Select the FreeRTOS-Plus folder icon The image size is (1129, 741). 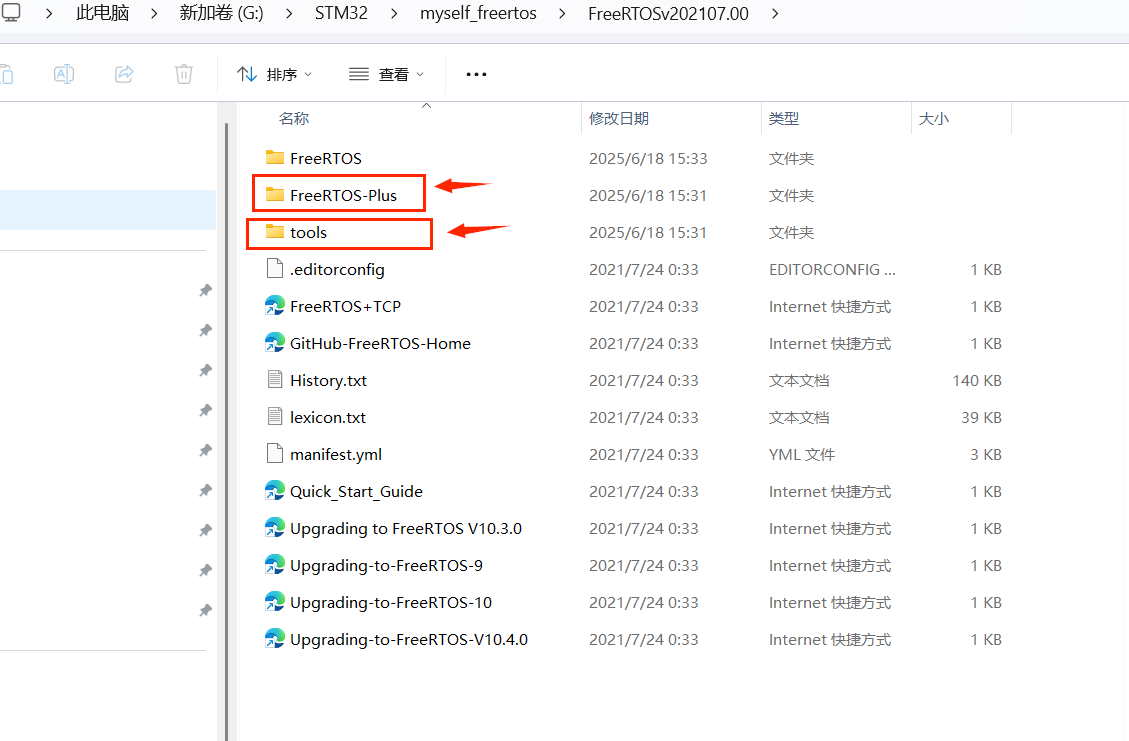tap(274, 194)
